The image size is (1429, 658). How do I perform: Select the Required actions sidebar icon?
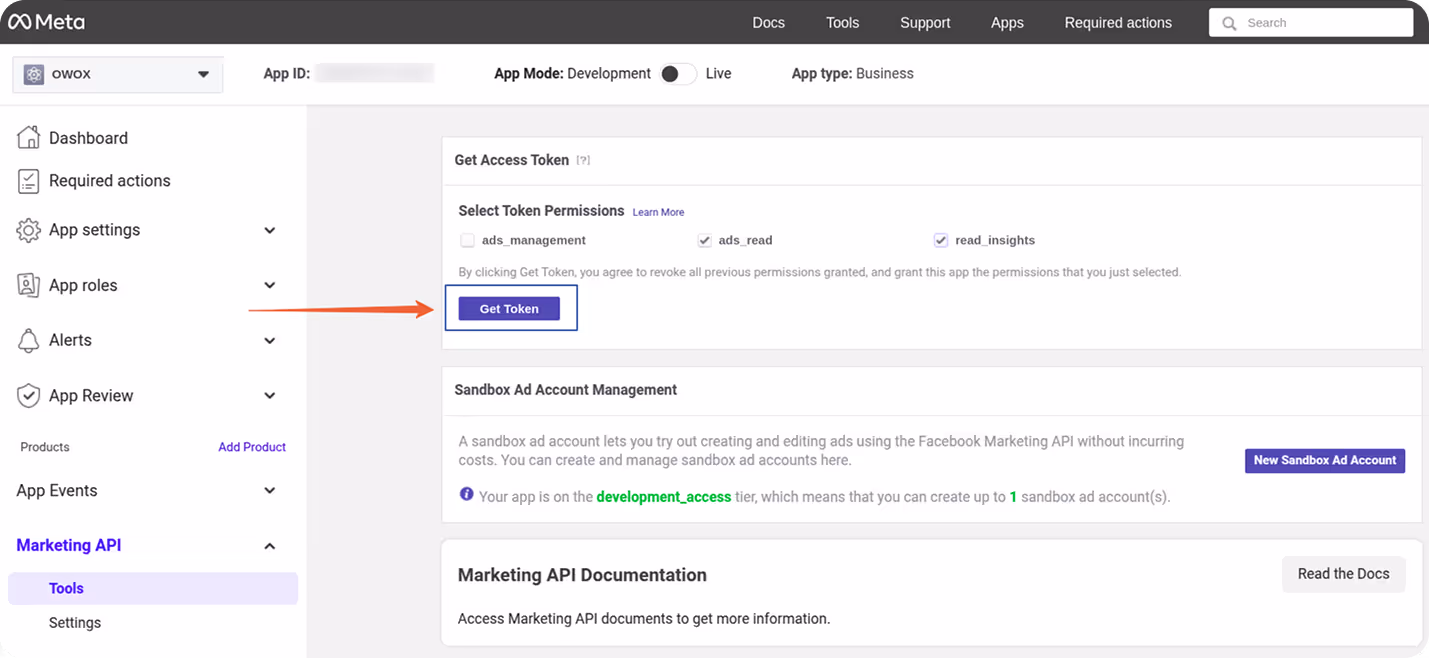[29, 181]
